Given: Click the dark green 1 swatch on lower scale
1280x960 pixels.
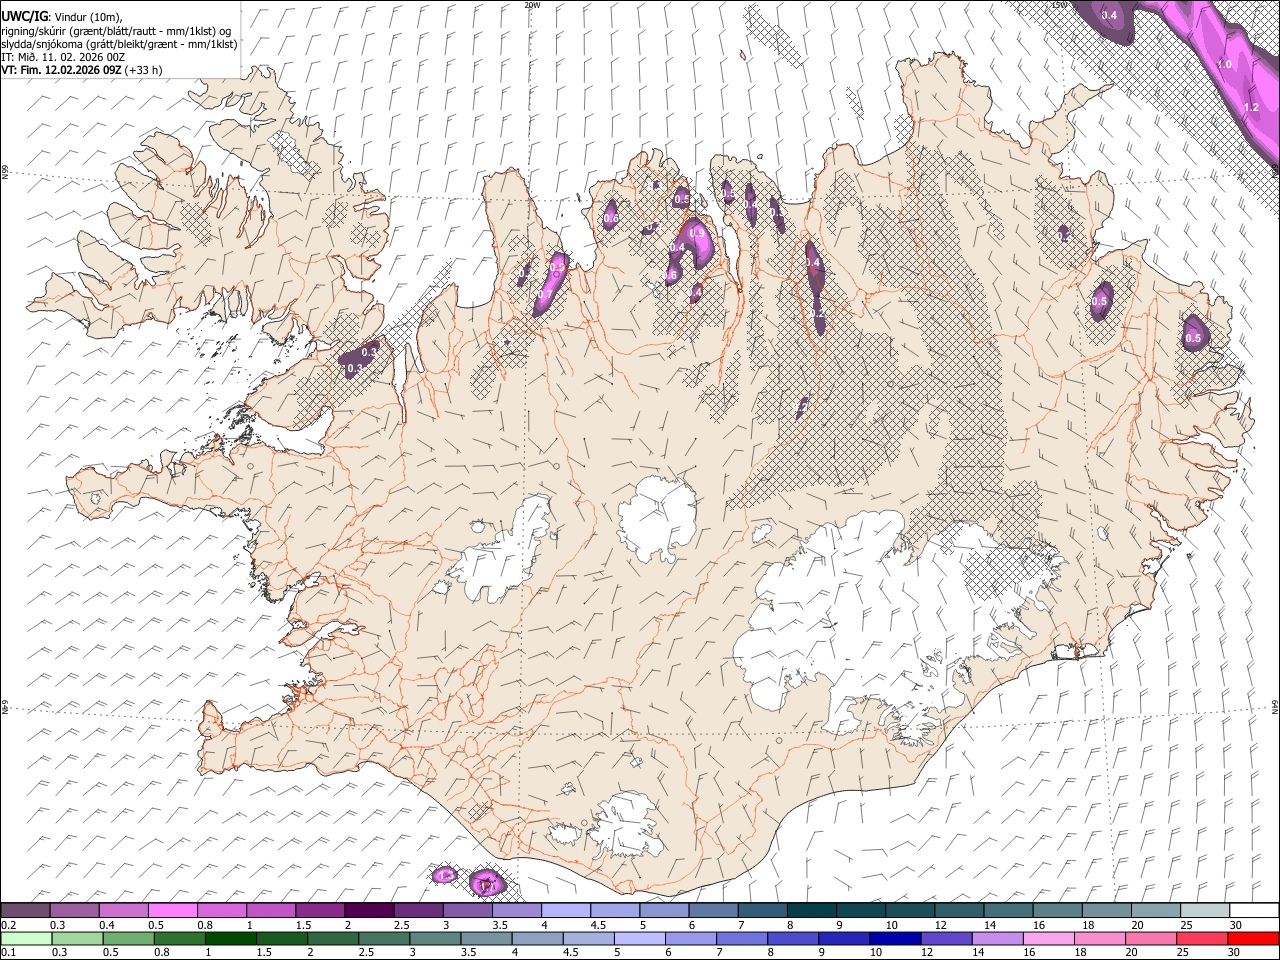Looking at the screenshot, I should point(231,938).
